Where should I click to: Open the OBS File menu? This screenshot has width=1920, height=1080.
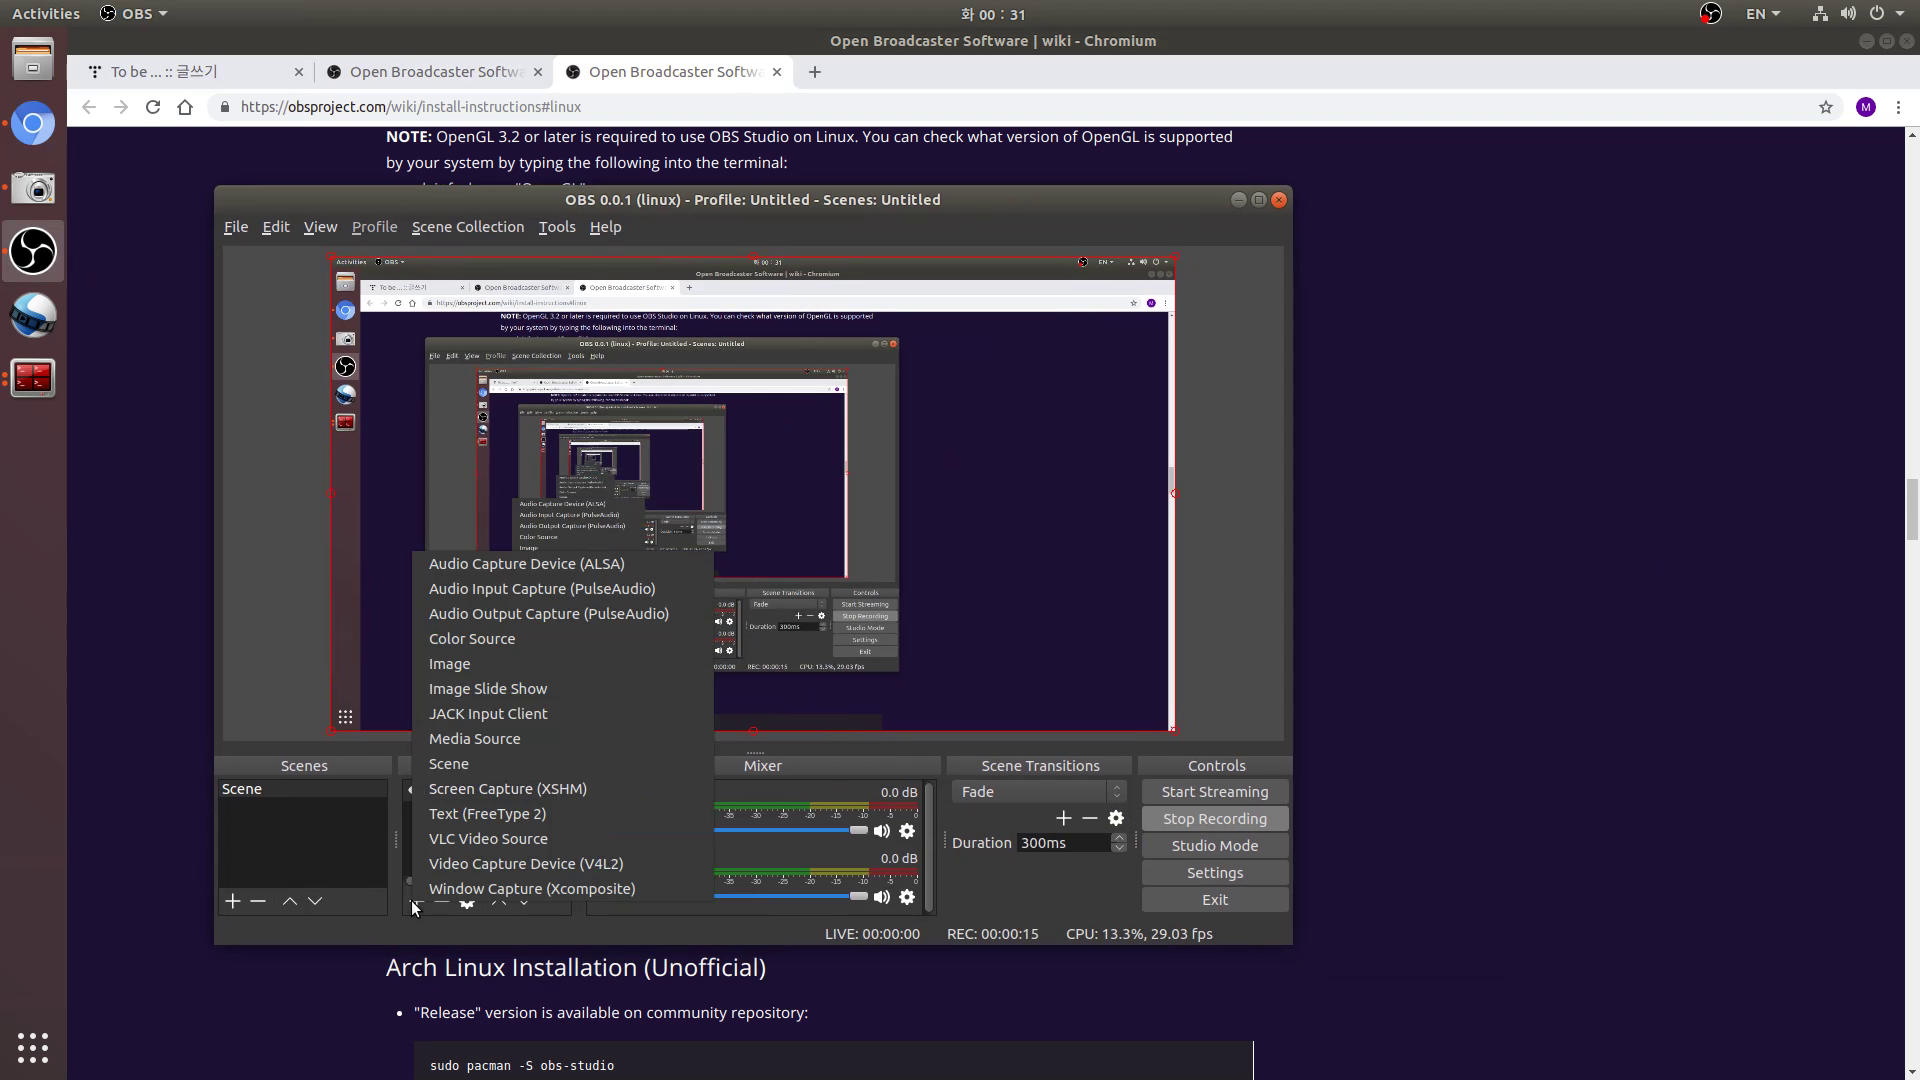click(236, 227)
